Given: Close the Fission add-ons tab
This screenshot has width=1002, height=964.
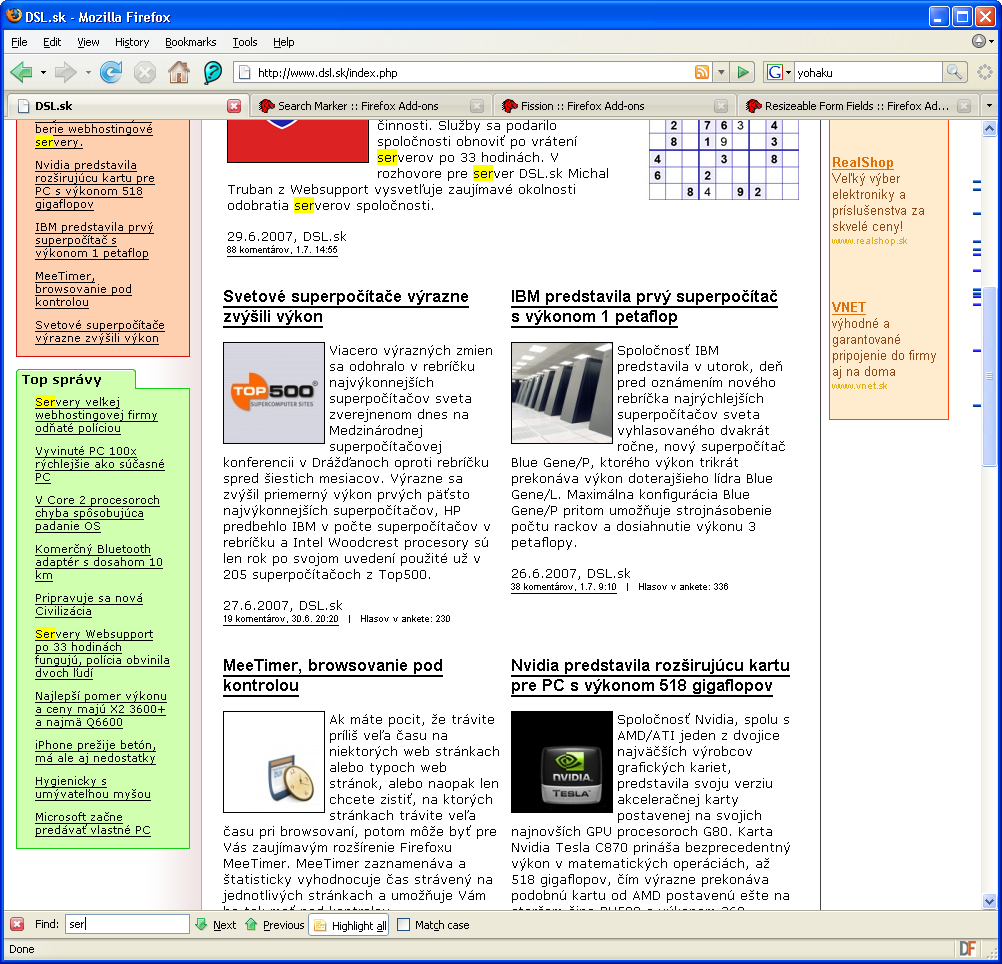Looking at the screenshot, I should pos(721,106).
